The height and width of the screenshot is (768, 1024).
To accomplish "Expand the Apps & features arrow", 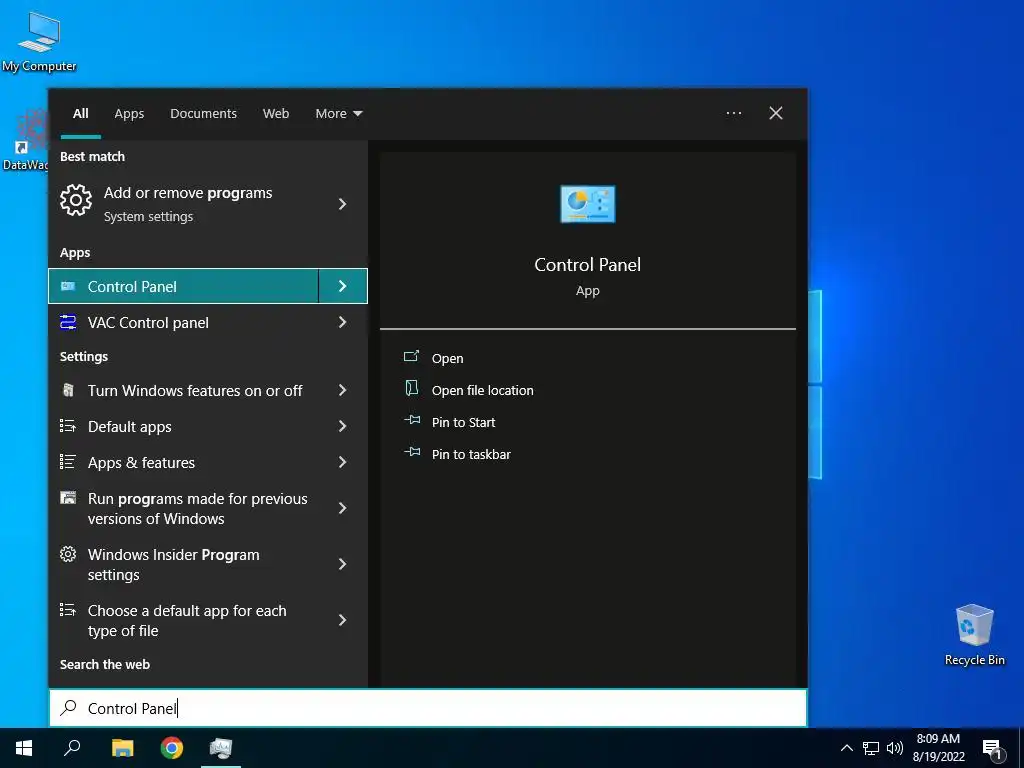I will tap(342, 462).
